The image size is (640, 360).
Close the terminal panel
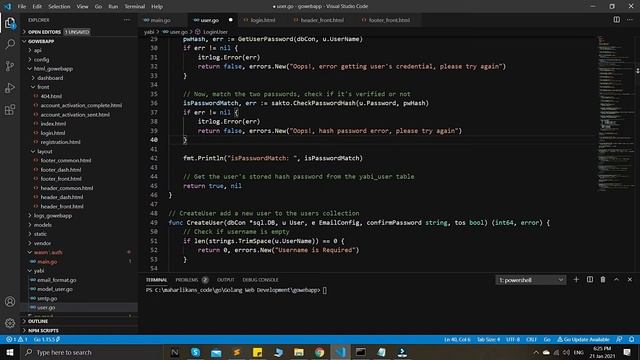tap(630, 280)
